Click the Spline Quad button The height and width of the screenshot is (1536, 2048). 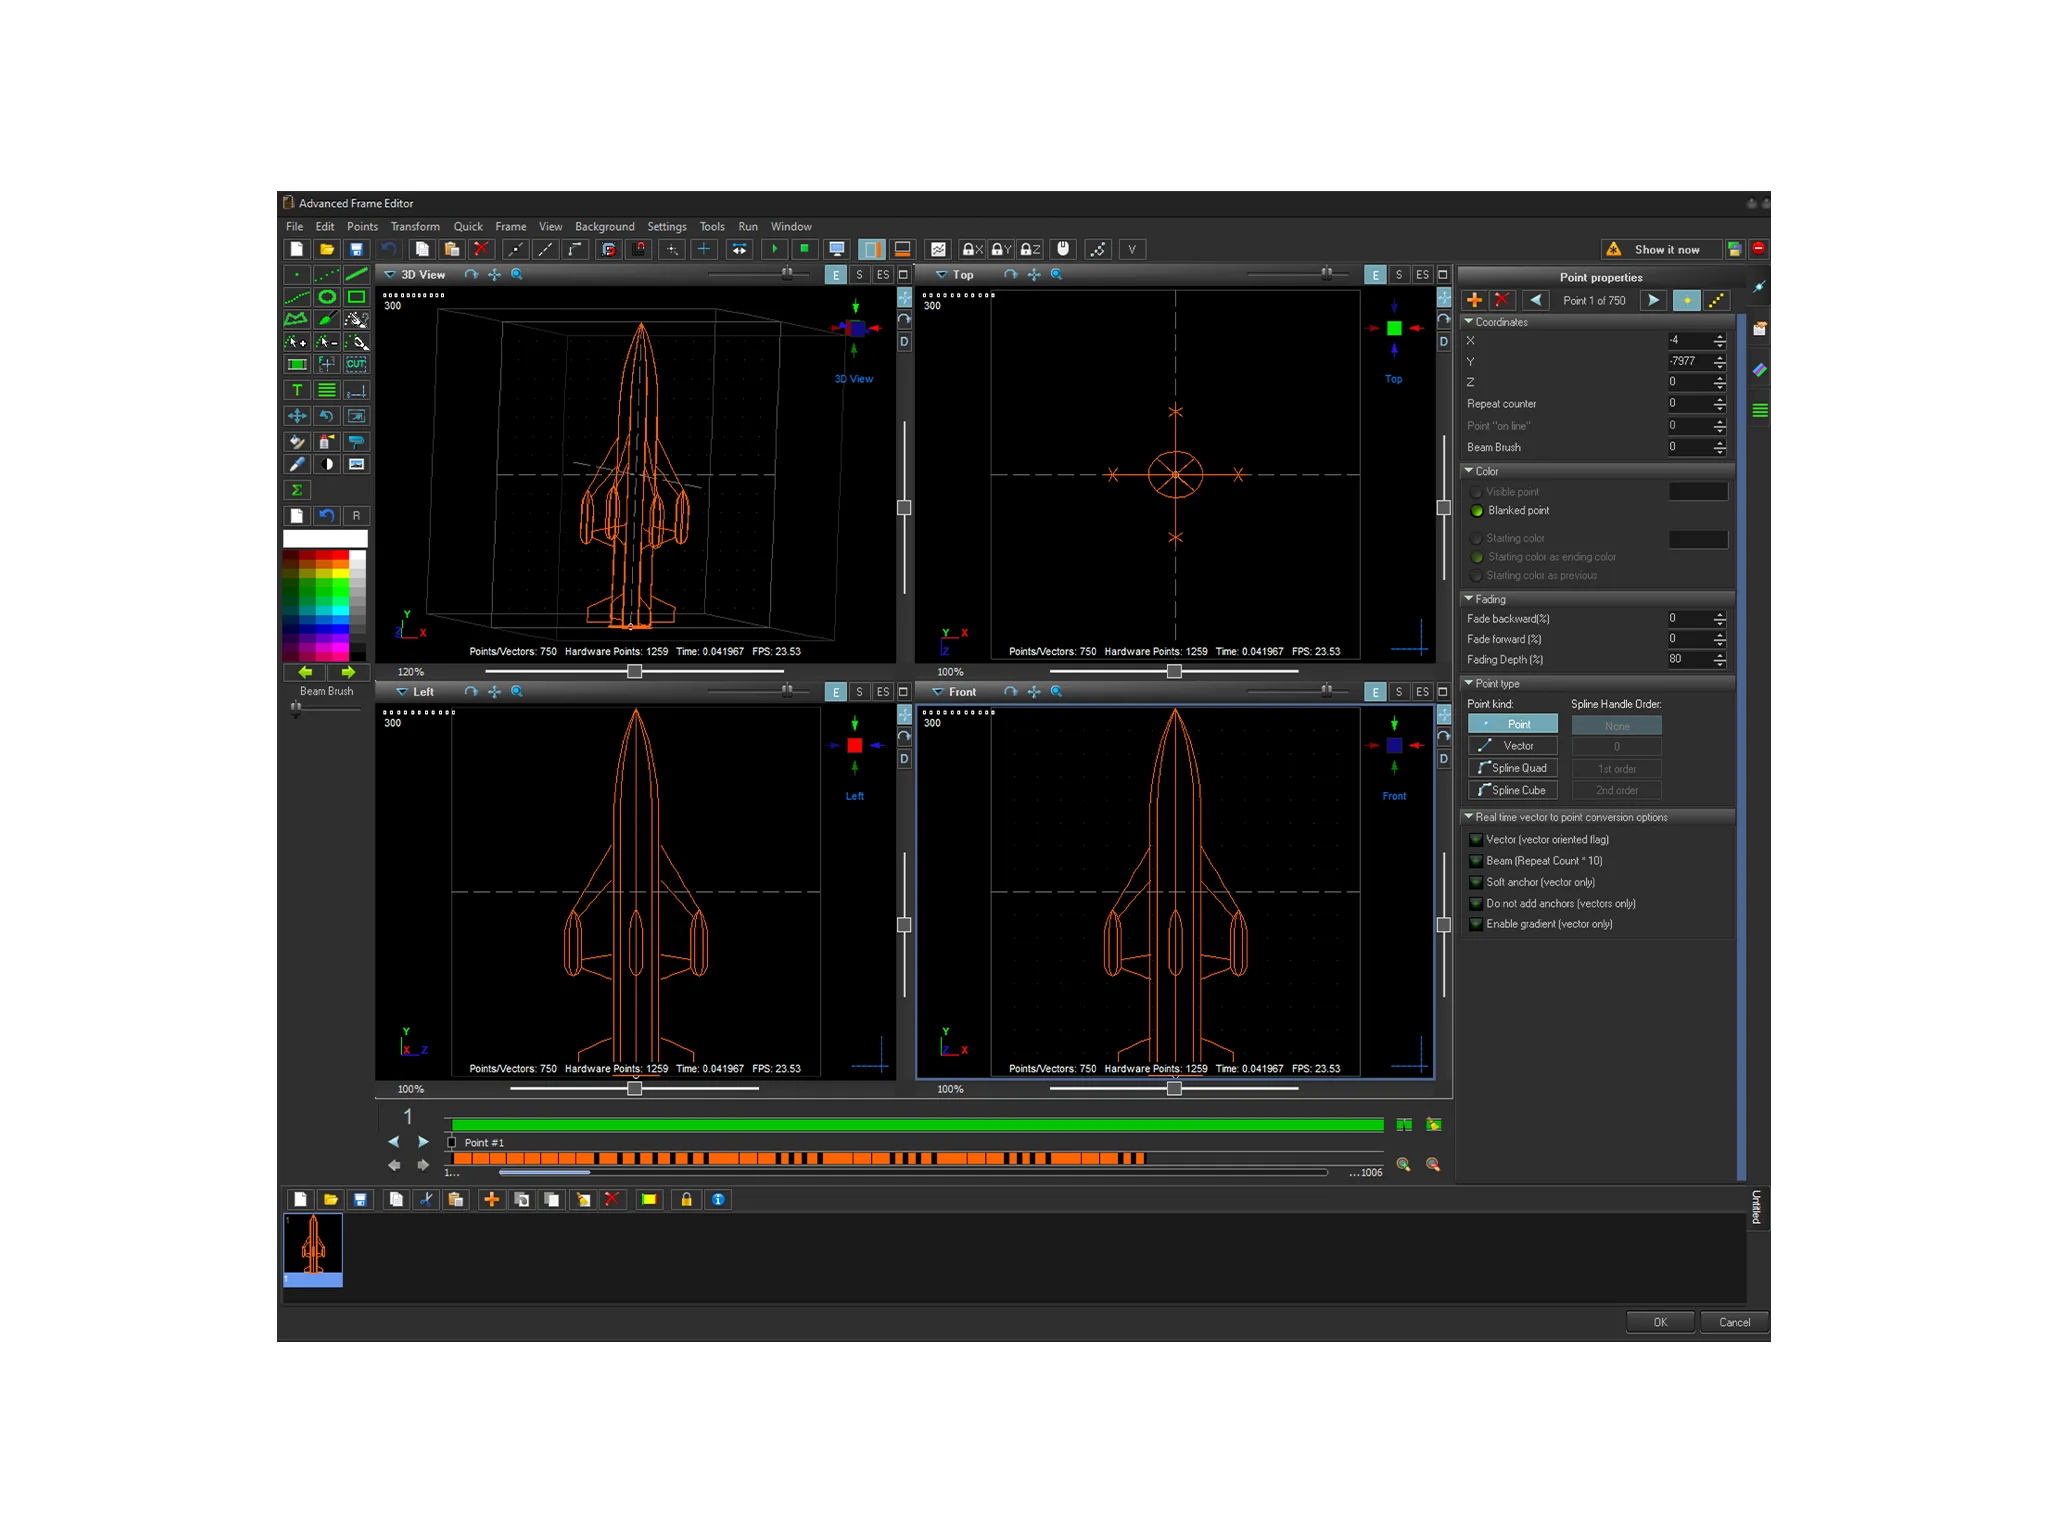click(1512, 768)
